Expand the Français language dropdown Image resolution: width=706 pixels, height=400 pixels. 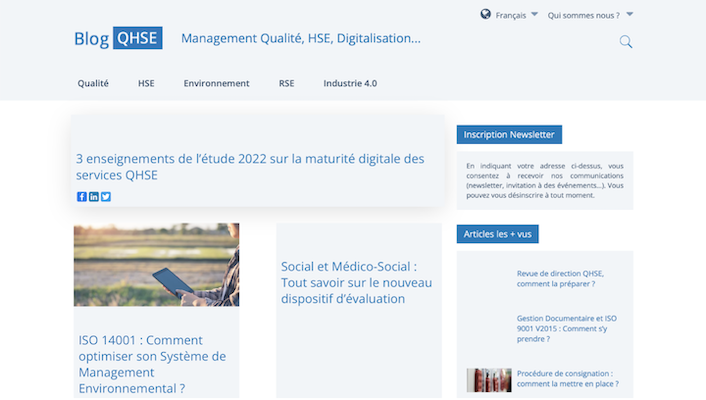[x=534, y=14]
